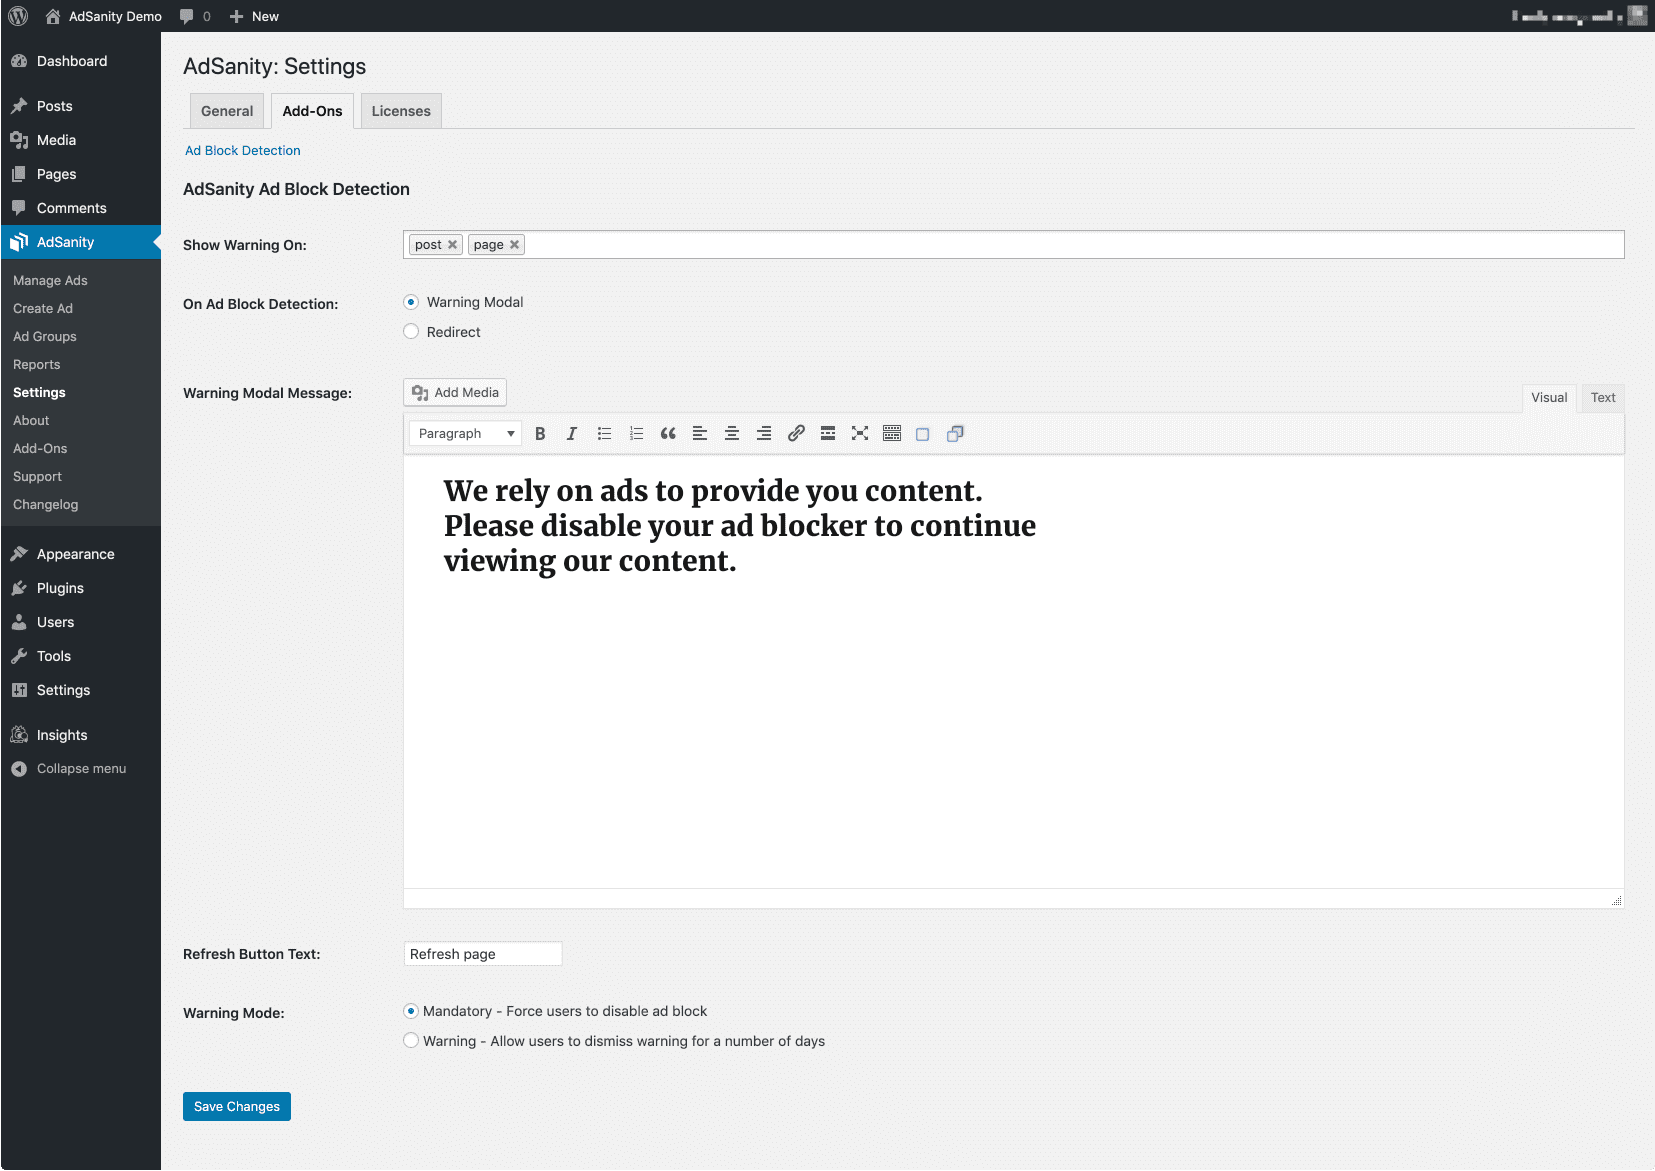This screenshot has width=1655, height=1171.
Task: Click the single blue square editor icon
Action: click(x=923, y=434)
